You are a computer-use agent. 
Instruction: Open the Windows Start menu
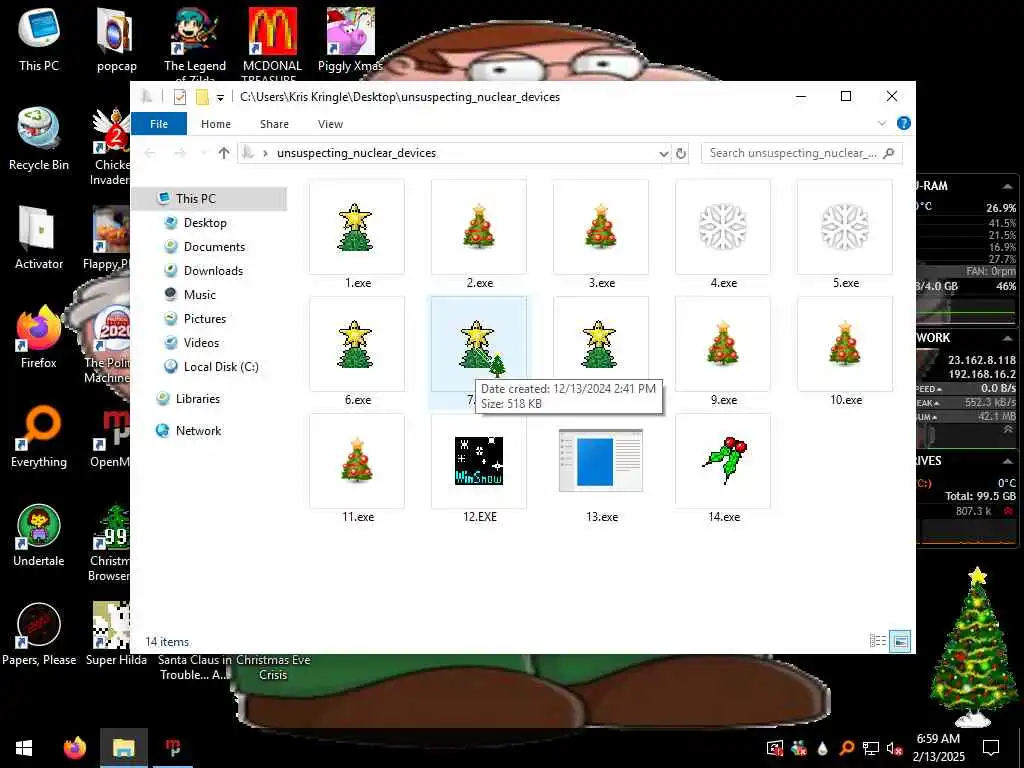coord(24,748)
